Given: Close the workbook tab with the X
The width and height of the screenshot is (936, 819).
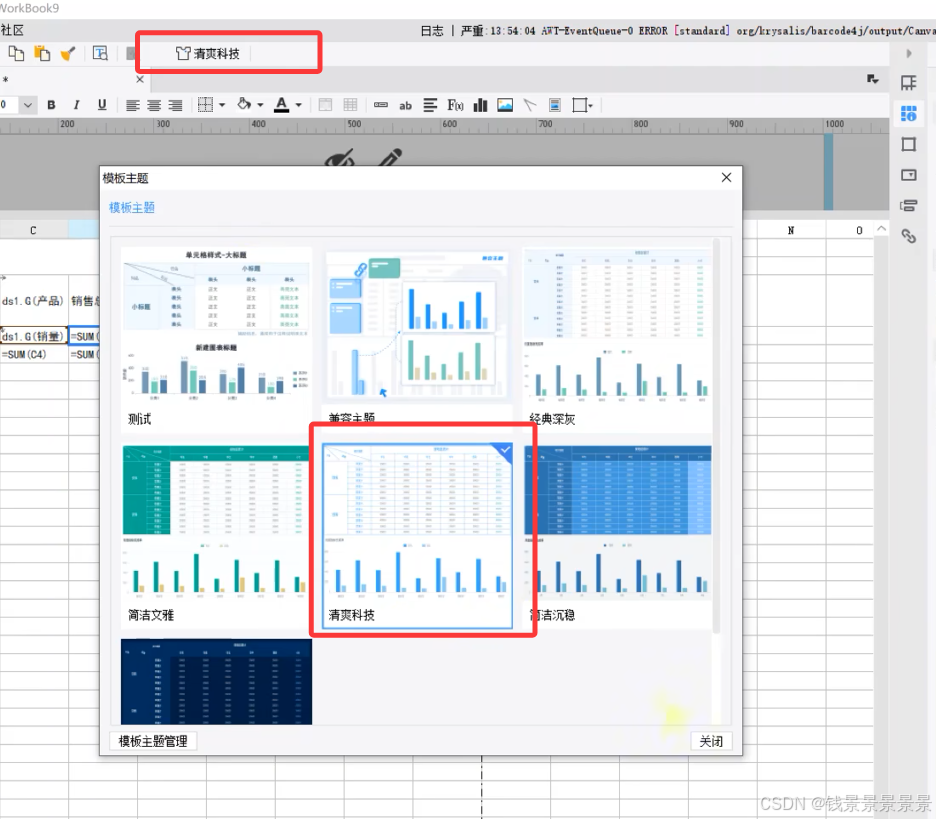Looking at the screenshot, I should click(x=140, y=79).
